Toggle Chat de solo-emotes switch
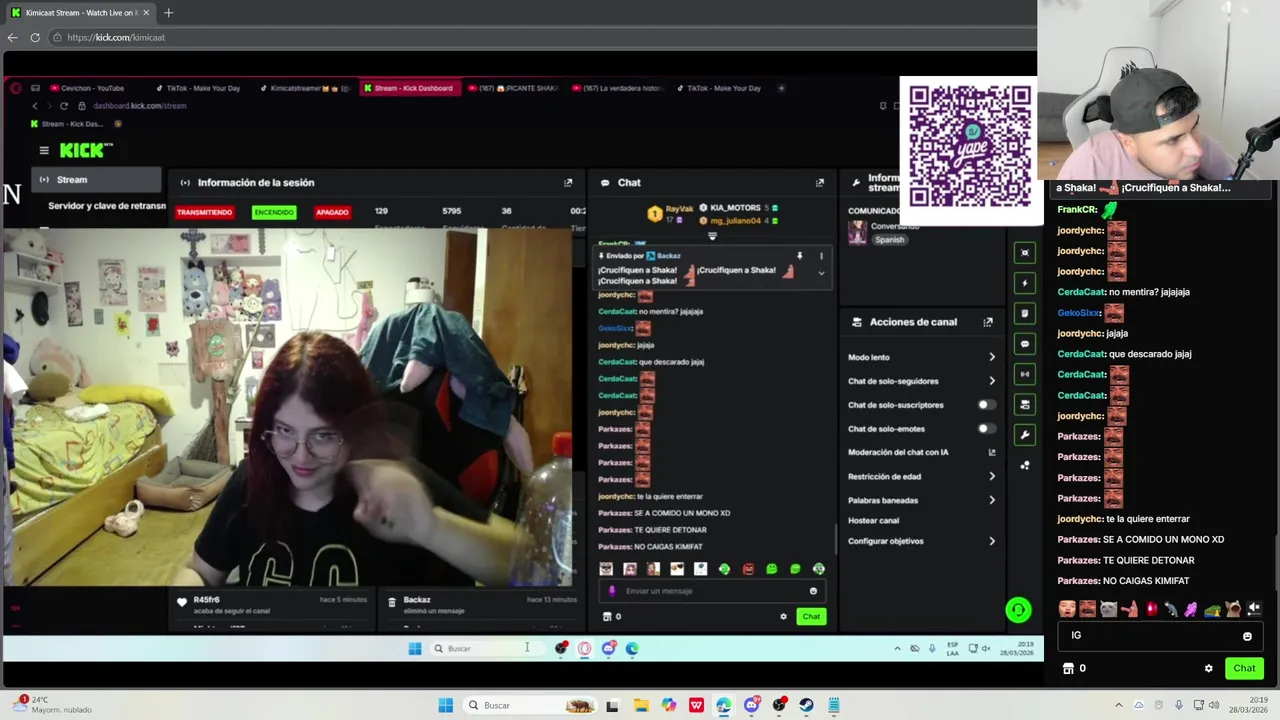Screen dimensions: 1280x720 (x=986, y=429)
